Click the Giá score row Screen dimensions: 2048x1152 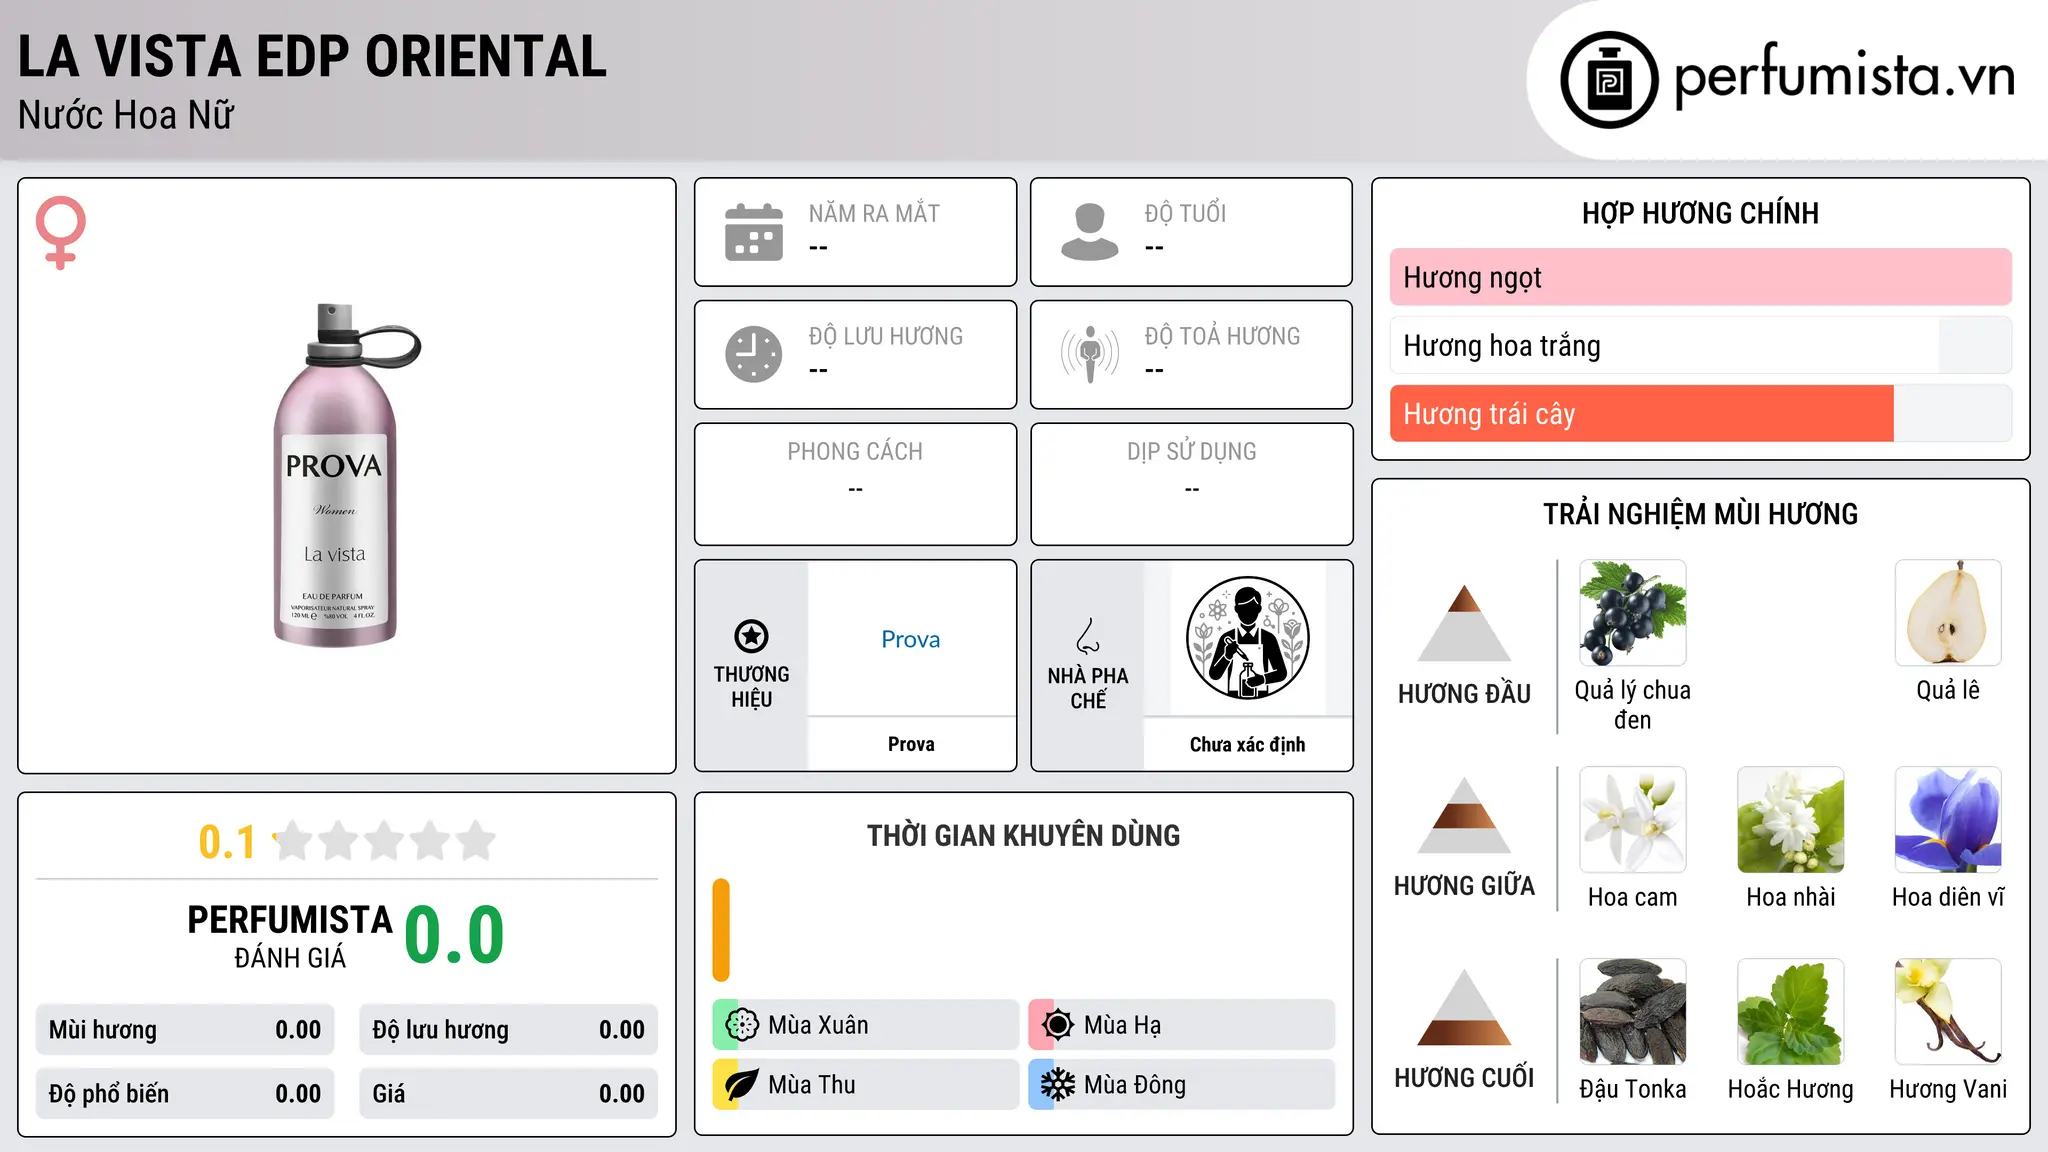(508, 1094)
